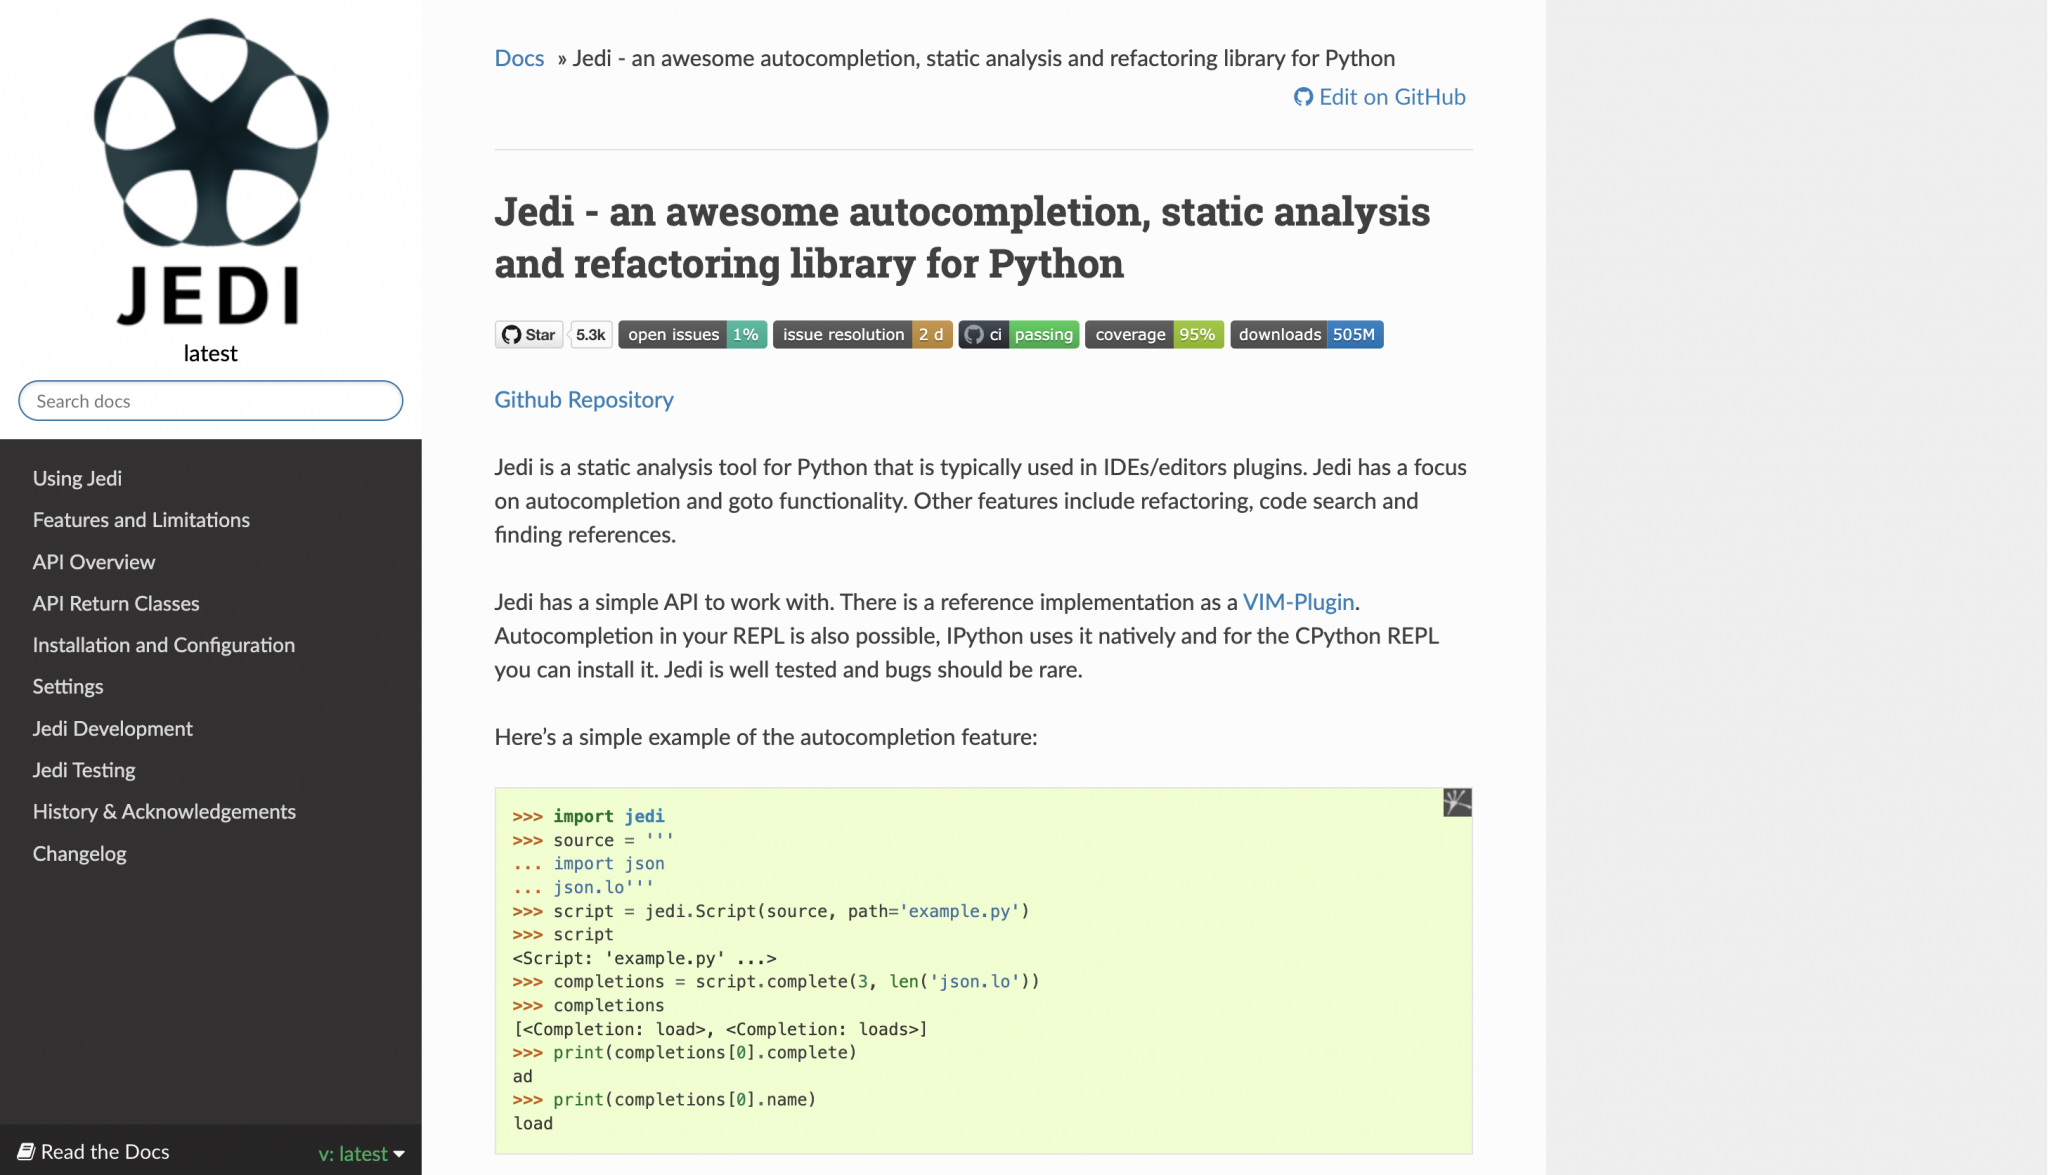Screen dimensions: 2048x1175
Task: Open Installation and Configuration section
Action: tap(163, 645)
